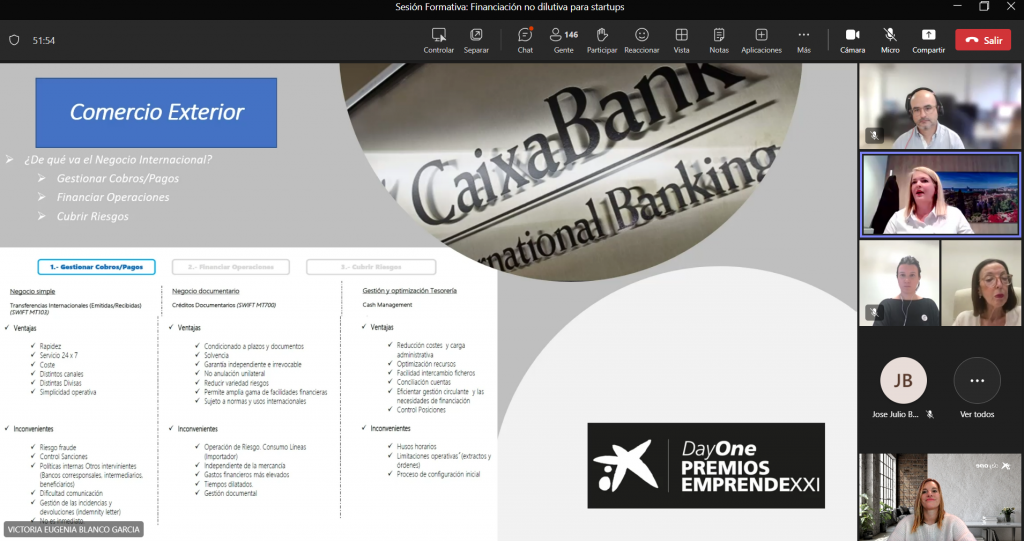This screenshot has width=1024, height=541.
Task: Click the 'Solvencia' list item
Action: tap(216, 355)
